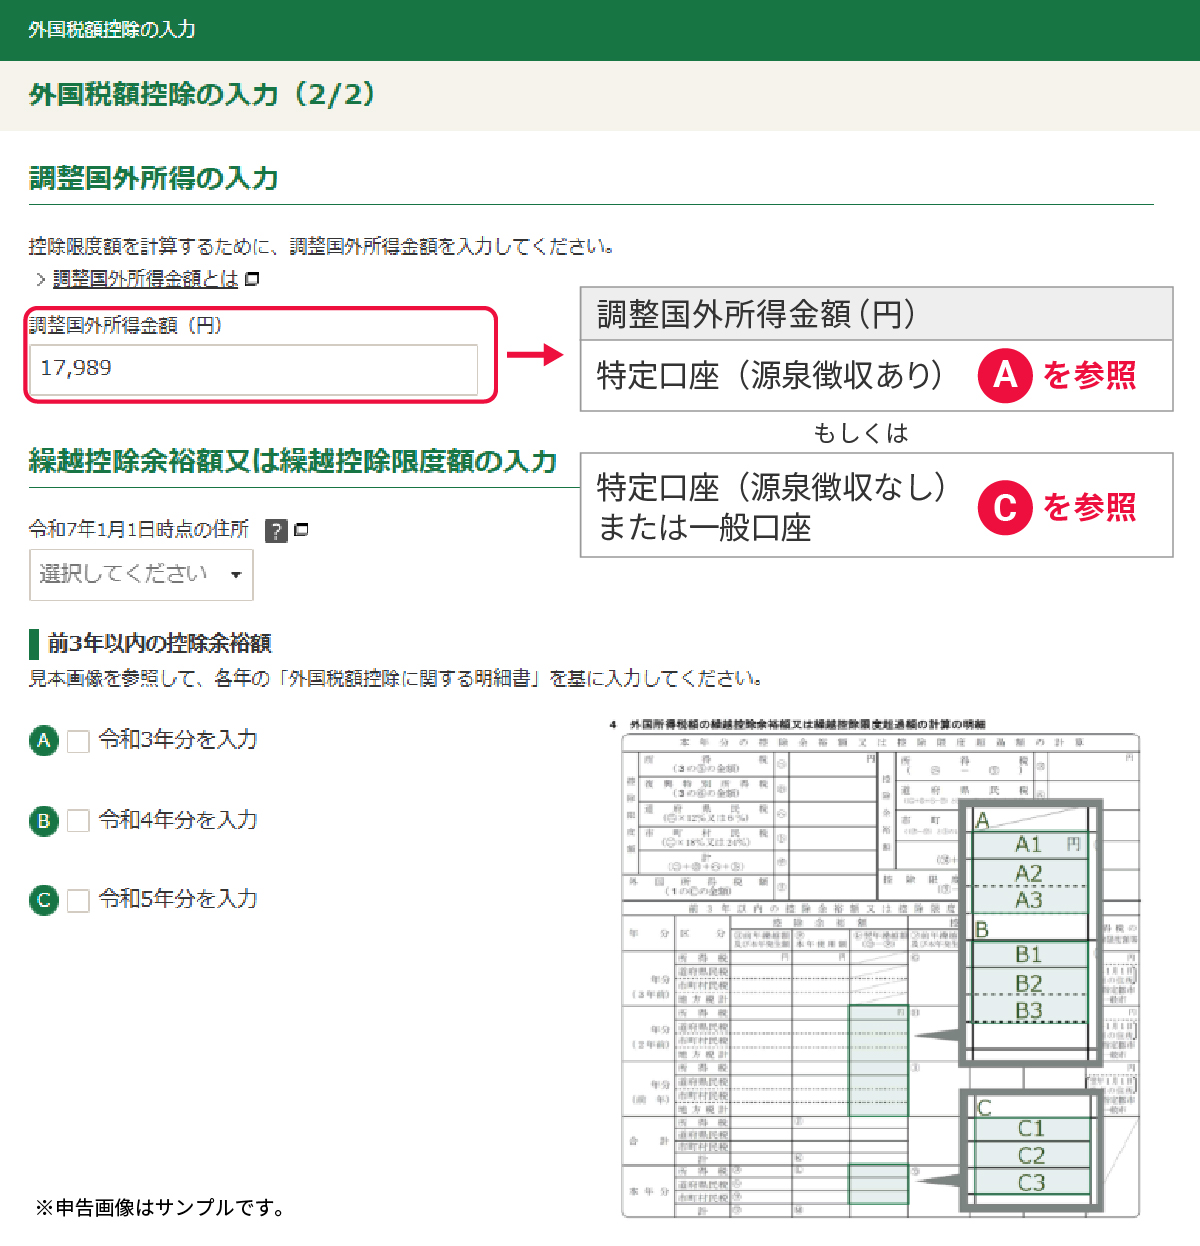
Task: Click the green C badge for 令和5年分
Action: click(x=44, y=900)
